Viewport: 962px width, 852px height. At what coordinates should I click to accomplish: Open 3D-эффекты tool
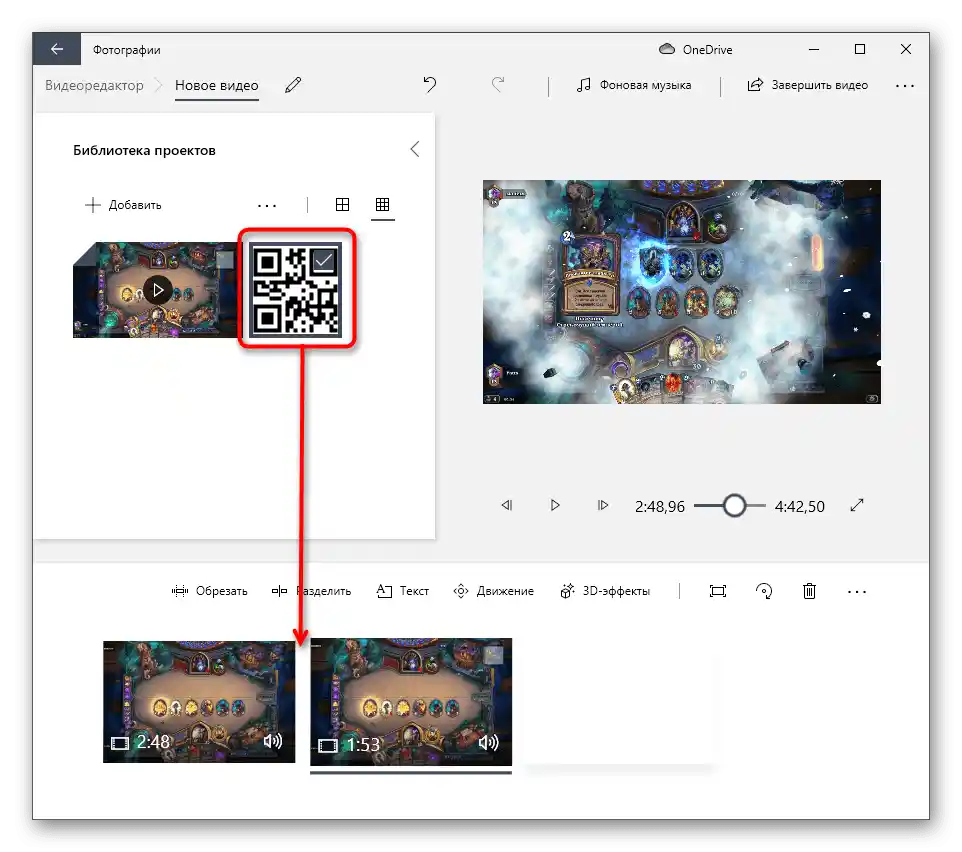(605, 591)
